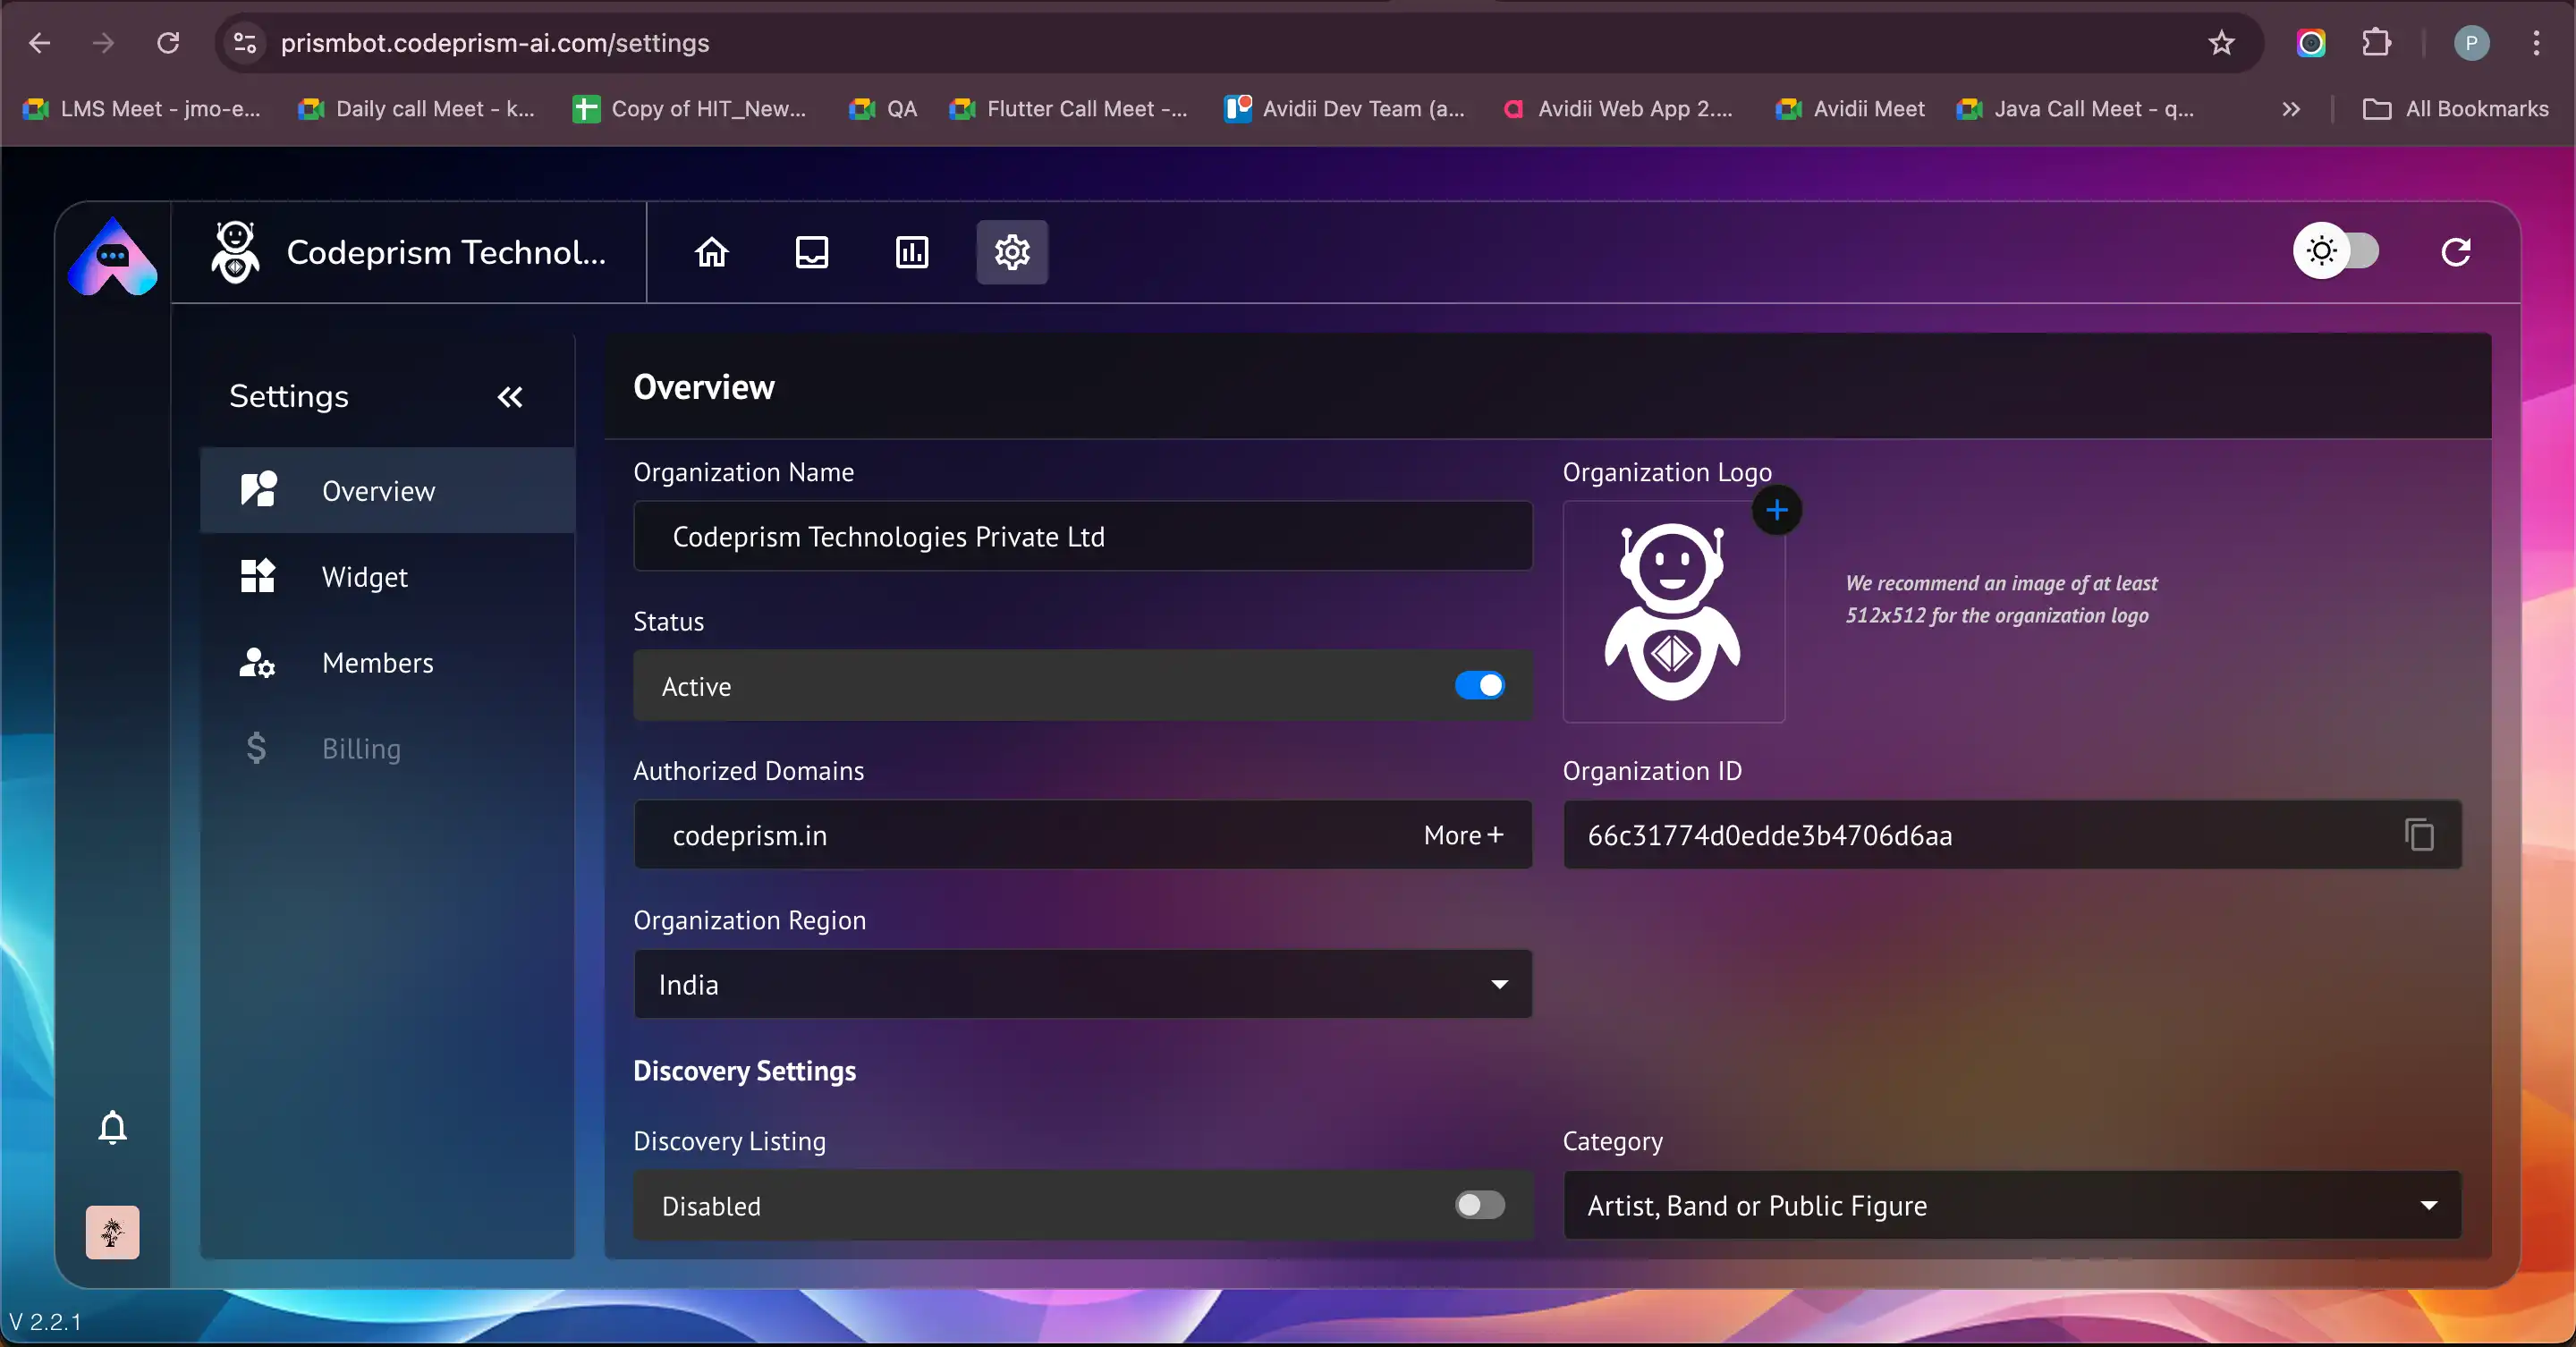This screenshot has height=1347, width=2576.
Task: Click the refresh icon in app header
Action: pos(2455,252)
